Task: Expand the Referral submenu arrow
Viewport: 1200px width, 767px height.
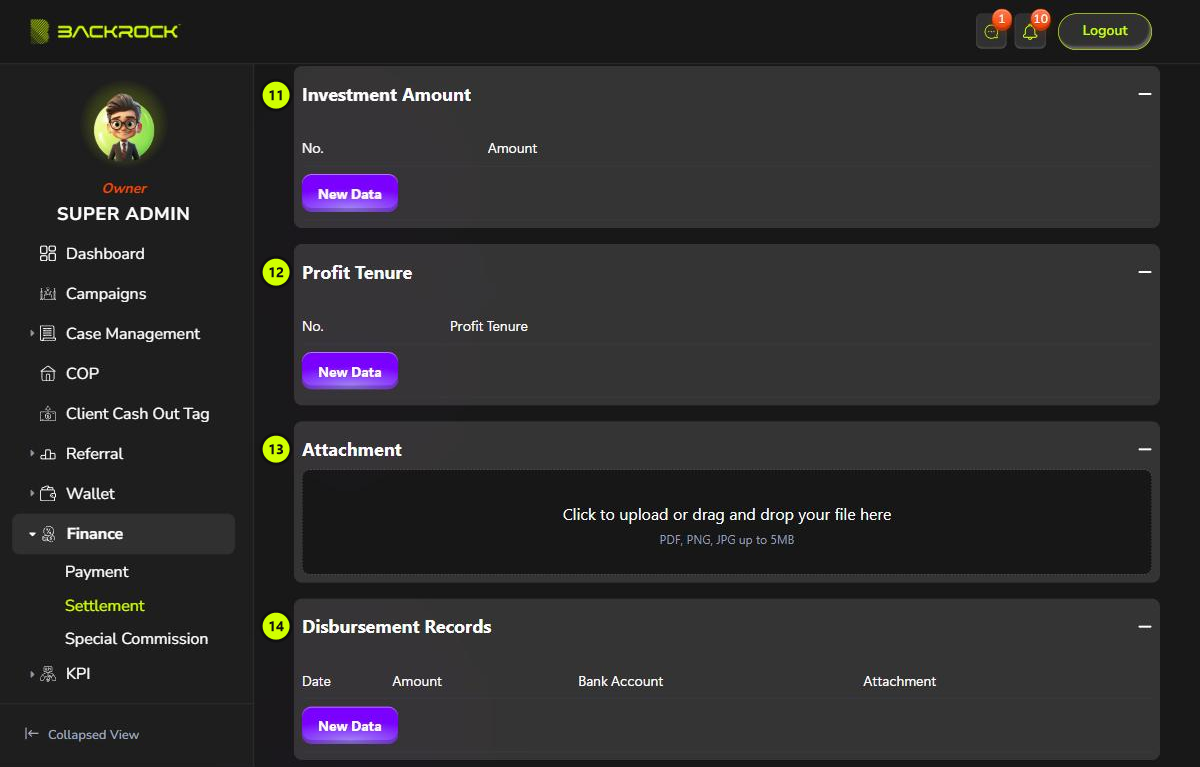Action: pos(32,454)
